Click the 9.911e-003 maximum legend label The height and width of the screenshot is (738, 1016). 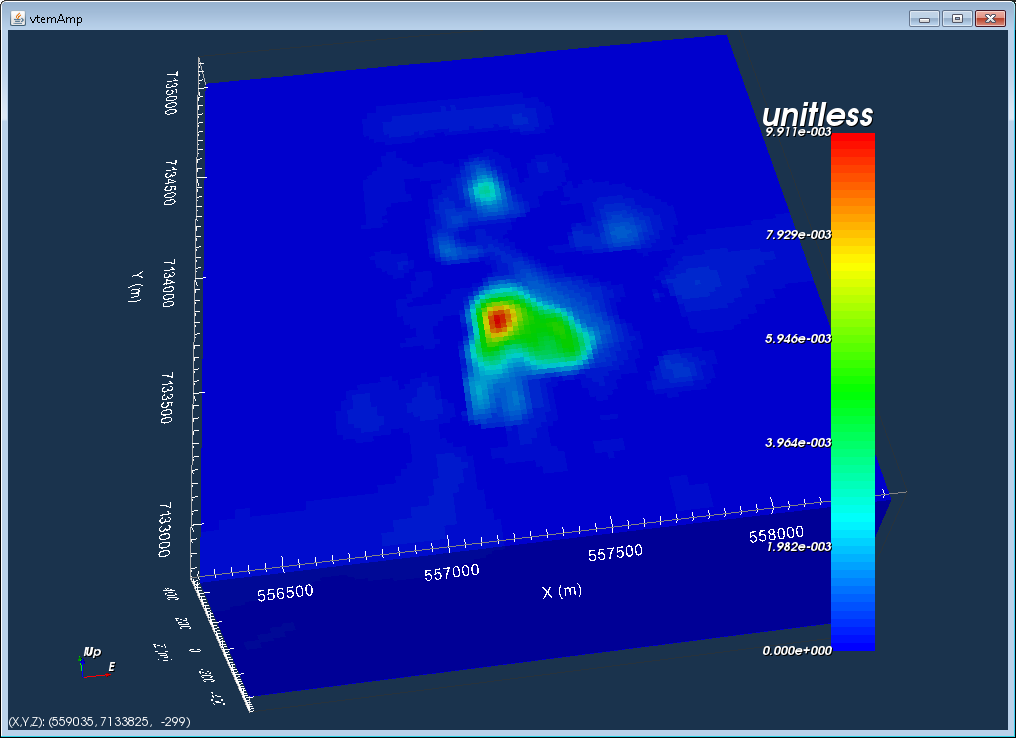coord(798,132)
